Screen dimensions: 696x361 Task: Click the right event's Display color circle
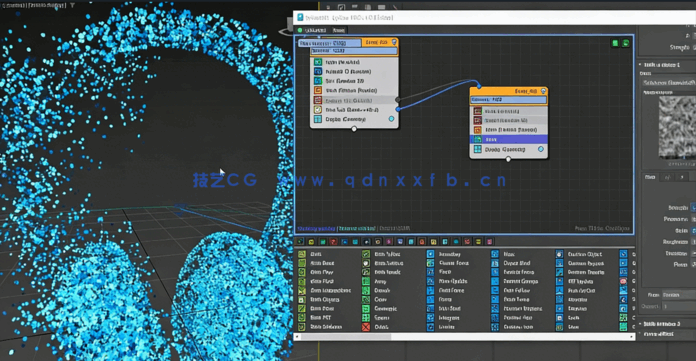point(541,149)
